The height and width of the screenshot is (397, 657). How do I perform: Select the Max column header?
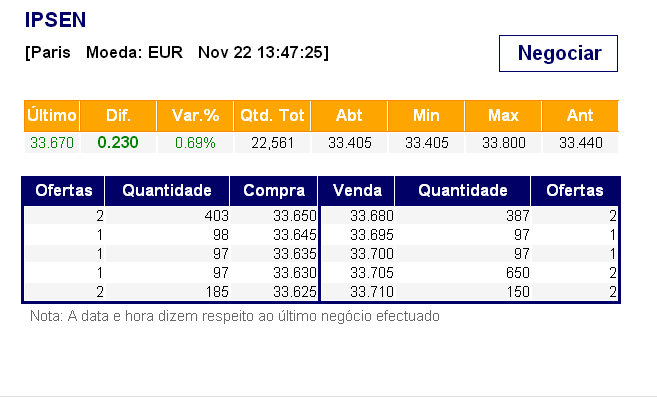tap(503, 116)
